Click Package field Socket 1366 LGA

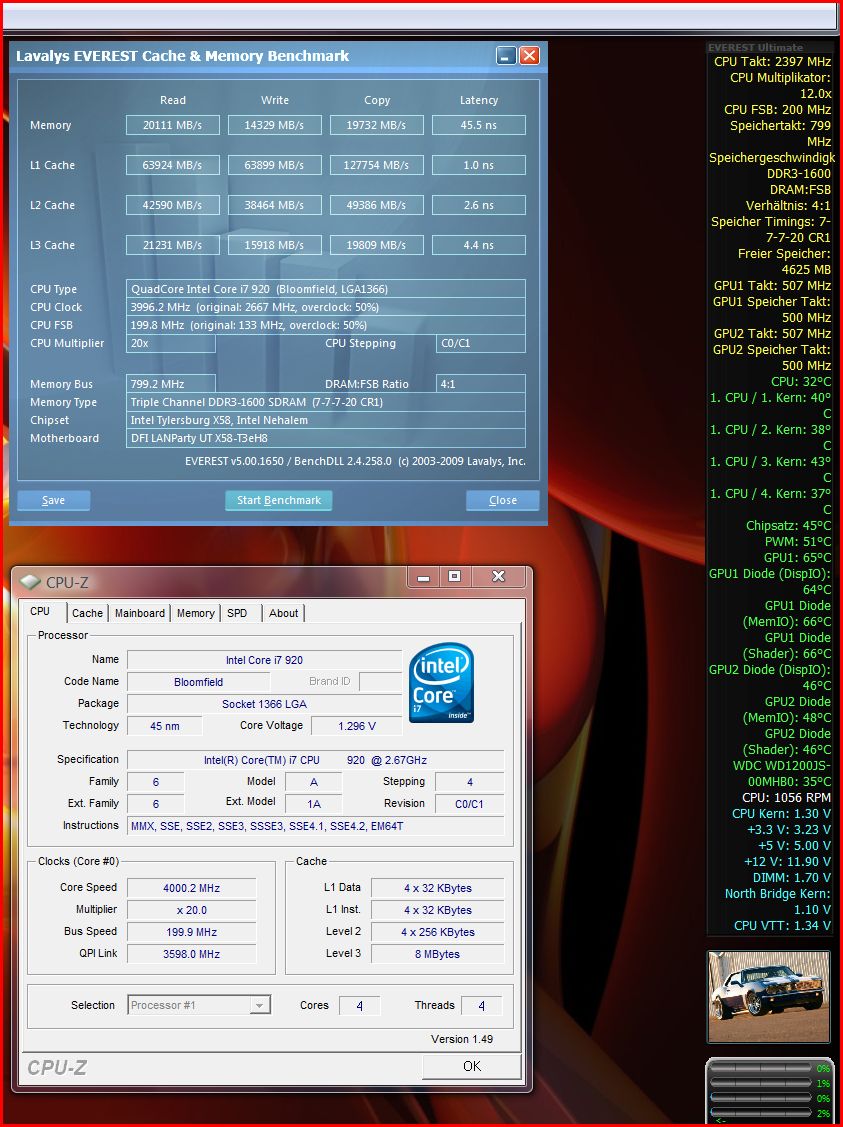click(x=264, y=704)
